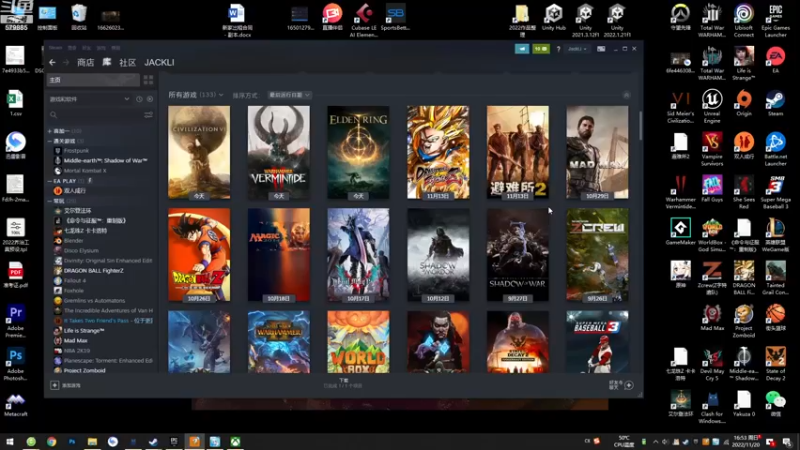Open the Origin desktop shortcut

point(743,104)
